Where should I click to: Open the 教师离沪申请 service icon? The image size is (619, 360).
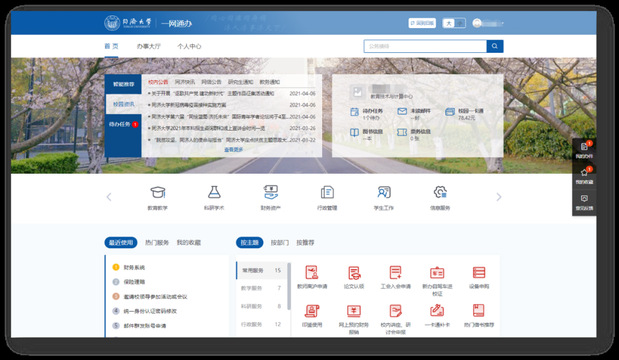311,272
